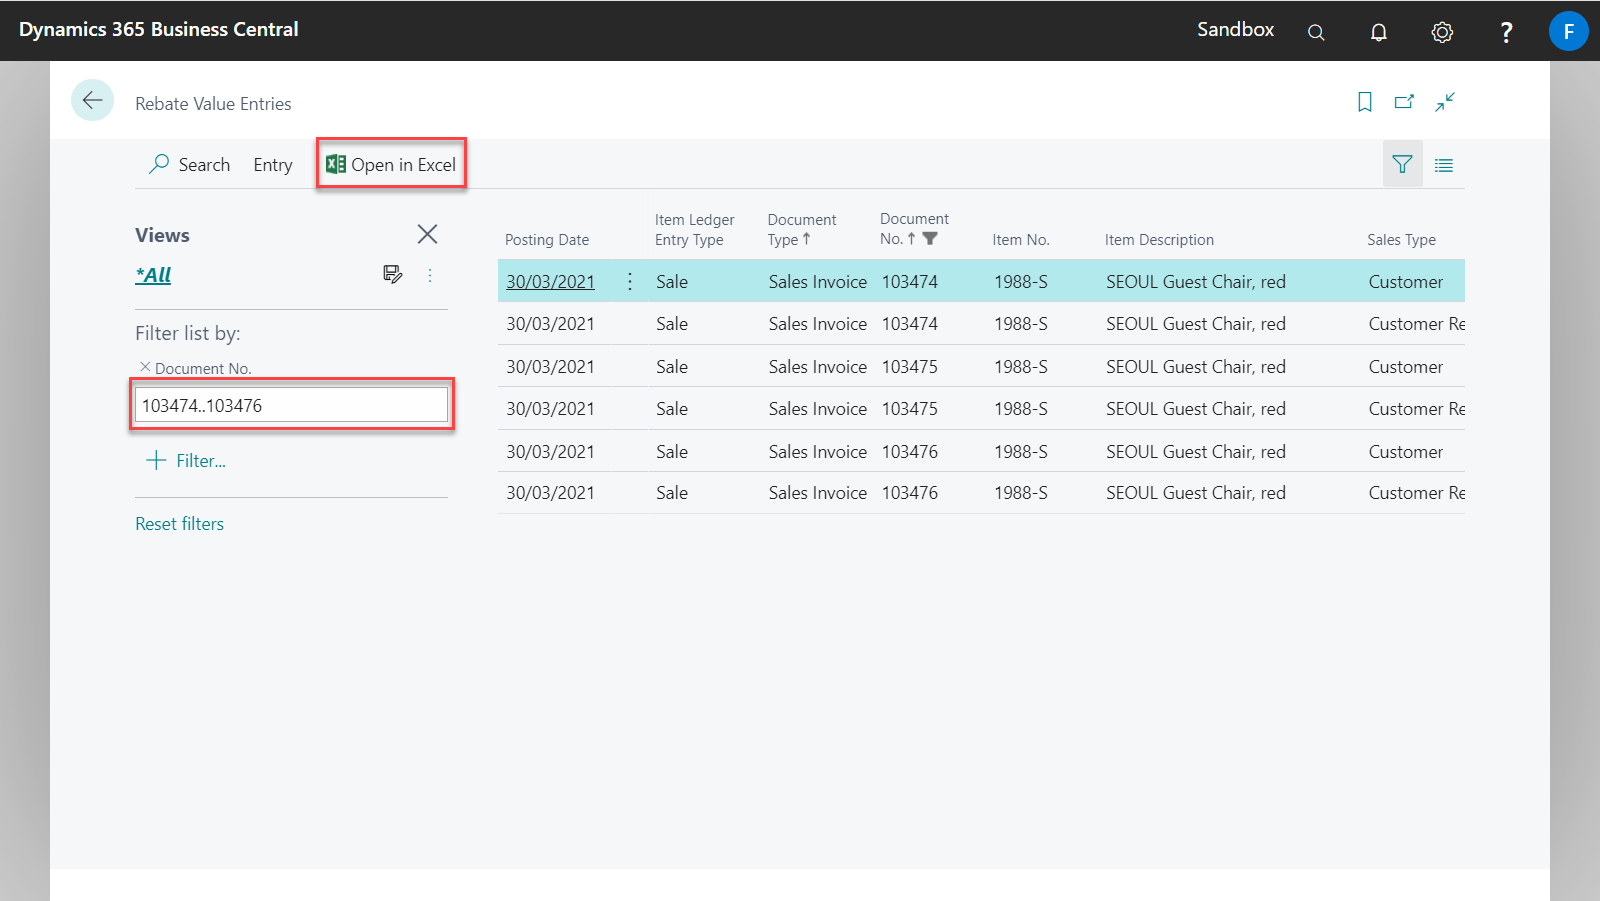Sort by Posting Date column
1600x901 pixels.
pyautogui.click(x=546, y=240)
